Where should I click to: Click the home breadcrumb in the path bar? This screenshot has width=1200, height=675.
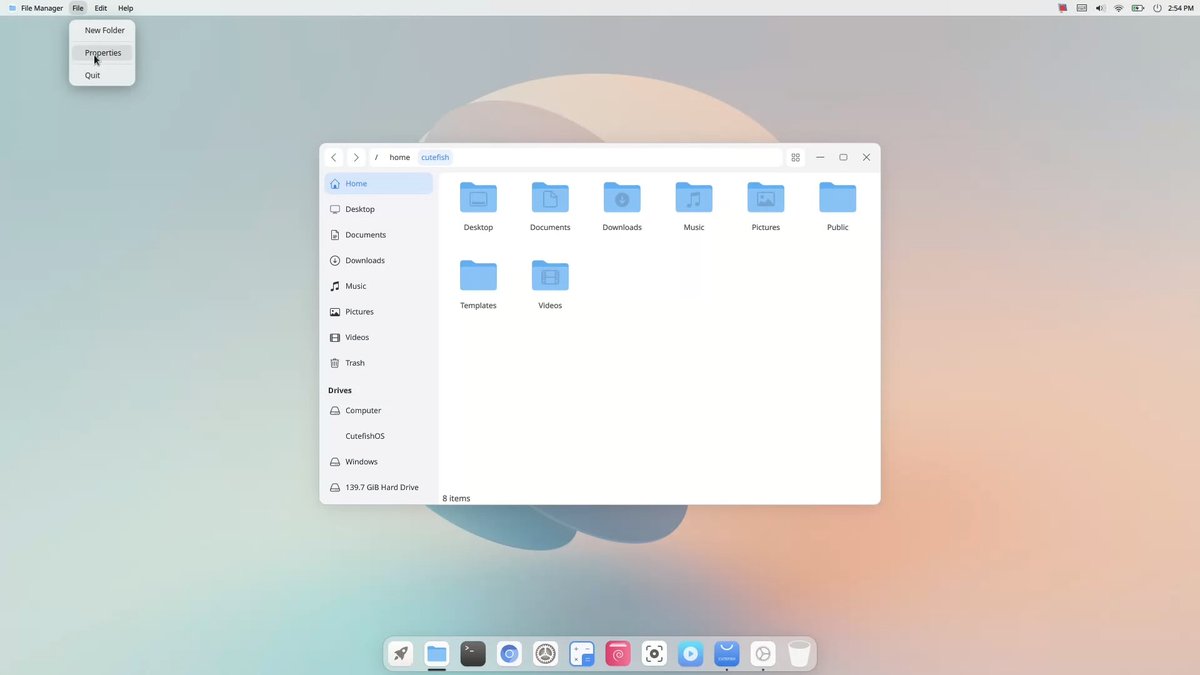click(x=400, y=157)
